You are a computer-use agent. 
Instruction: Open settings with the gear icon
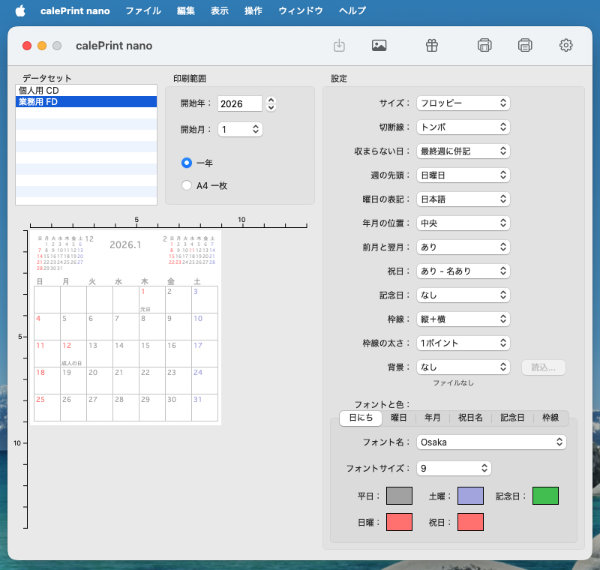point(566,45)
